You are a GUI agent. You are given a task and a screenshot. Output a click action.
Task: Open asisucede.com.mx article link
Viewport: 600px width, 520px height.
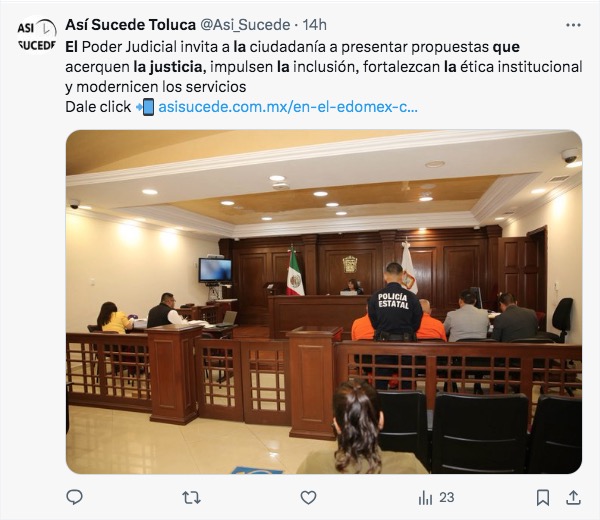coord(288,107)
